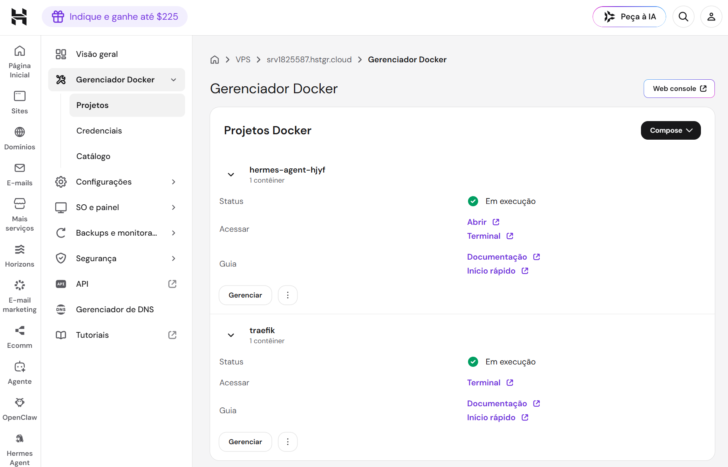Open Página Inicial in the sidebar

[20, 62]
